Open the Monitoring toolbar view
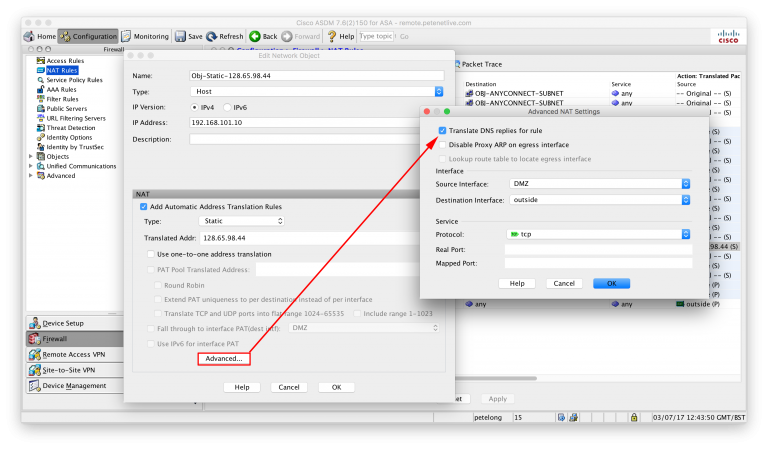This screenshot has height=449, width=768. pos(145,36)
